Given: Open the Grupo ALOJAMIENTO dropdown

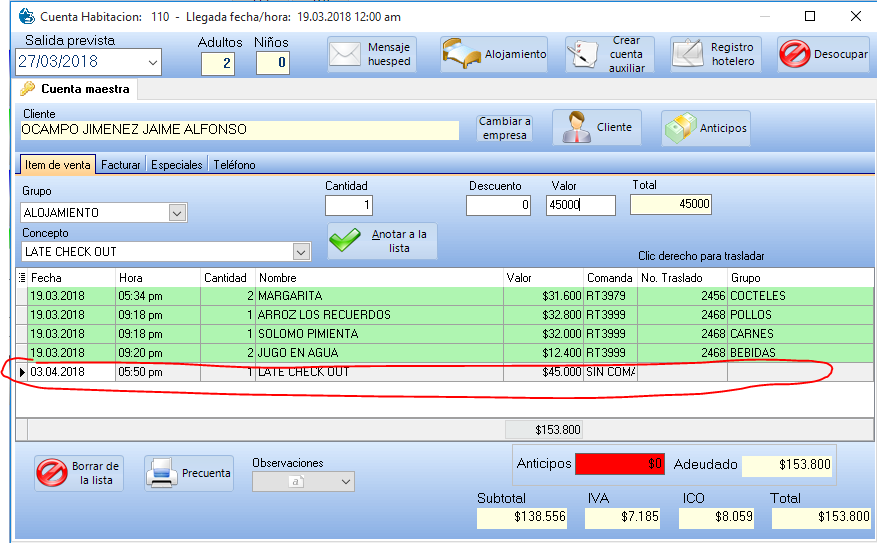Looking at the screenshot, I should click(x=177, y=212).
